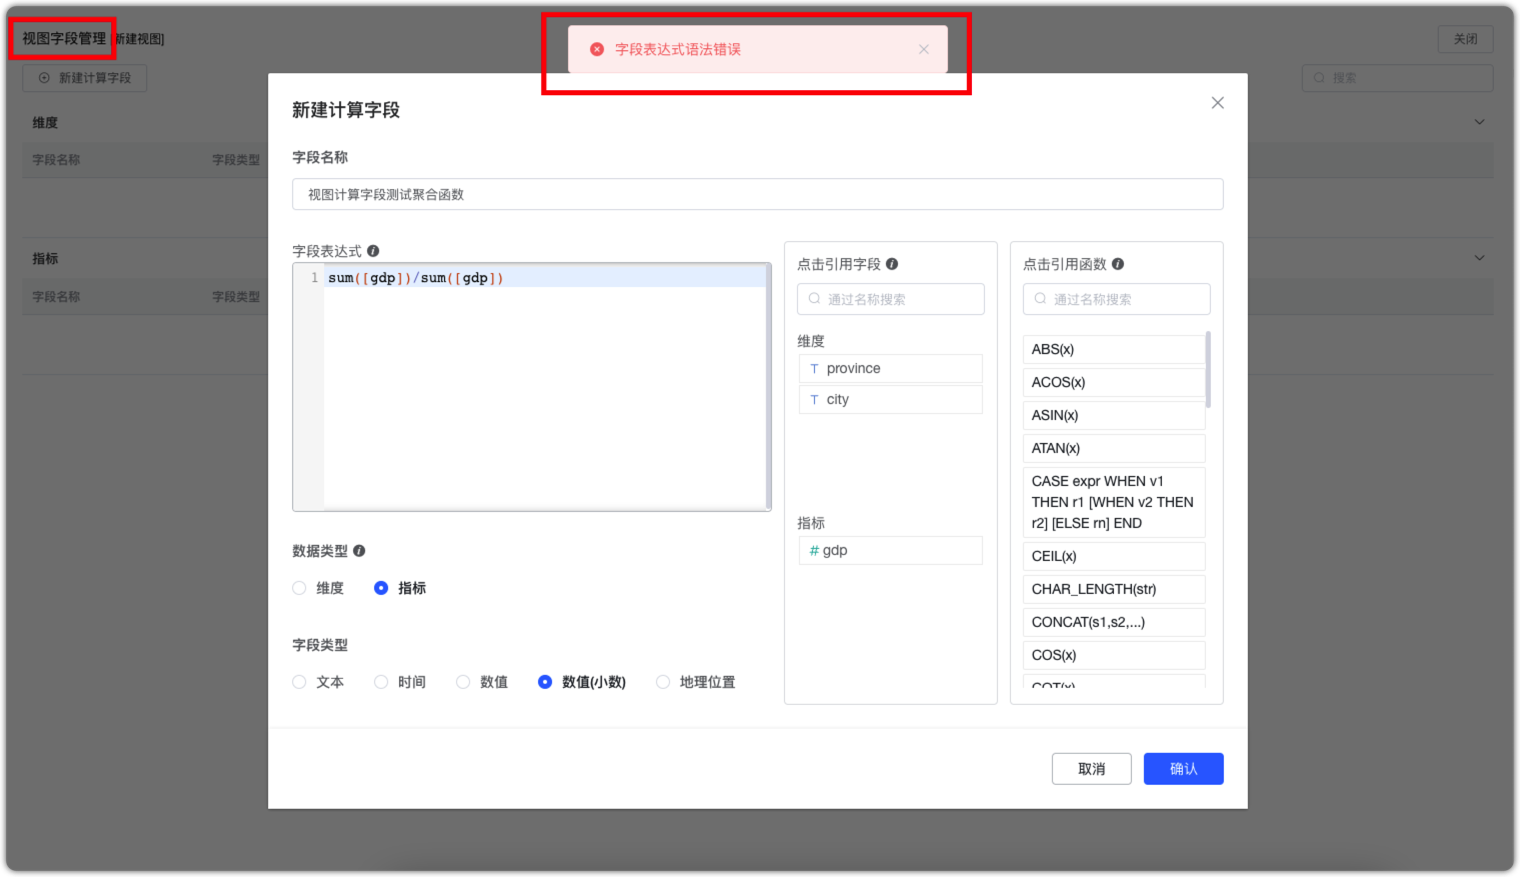This screenshot has height=877, width=1520.
Task: Click the T type icon beside province
Action: pyautogui.click(x=814, y=369)
